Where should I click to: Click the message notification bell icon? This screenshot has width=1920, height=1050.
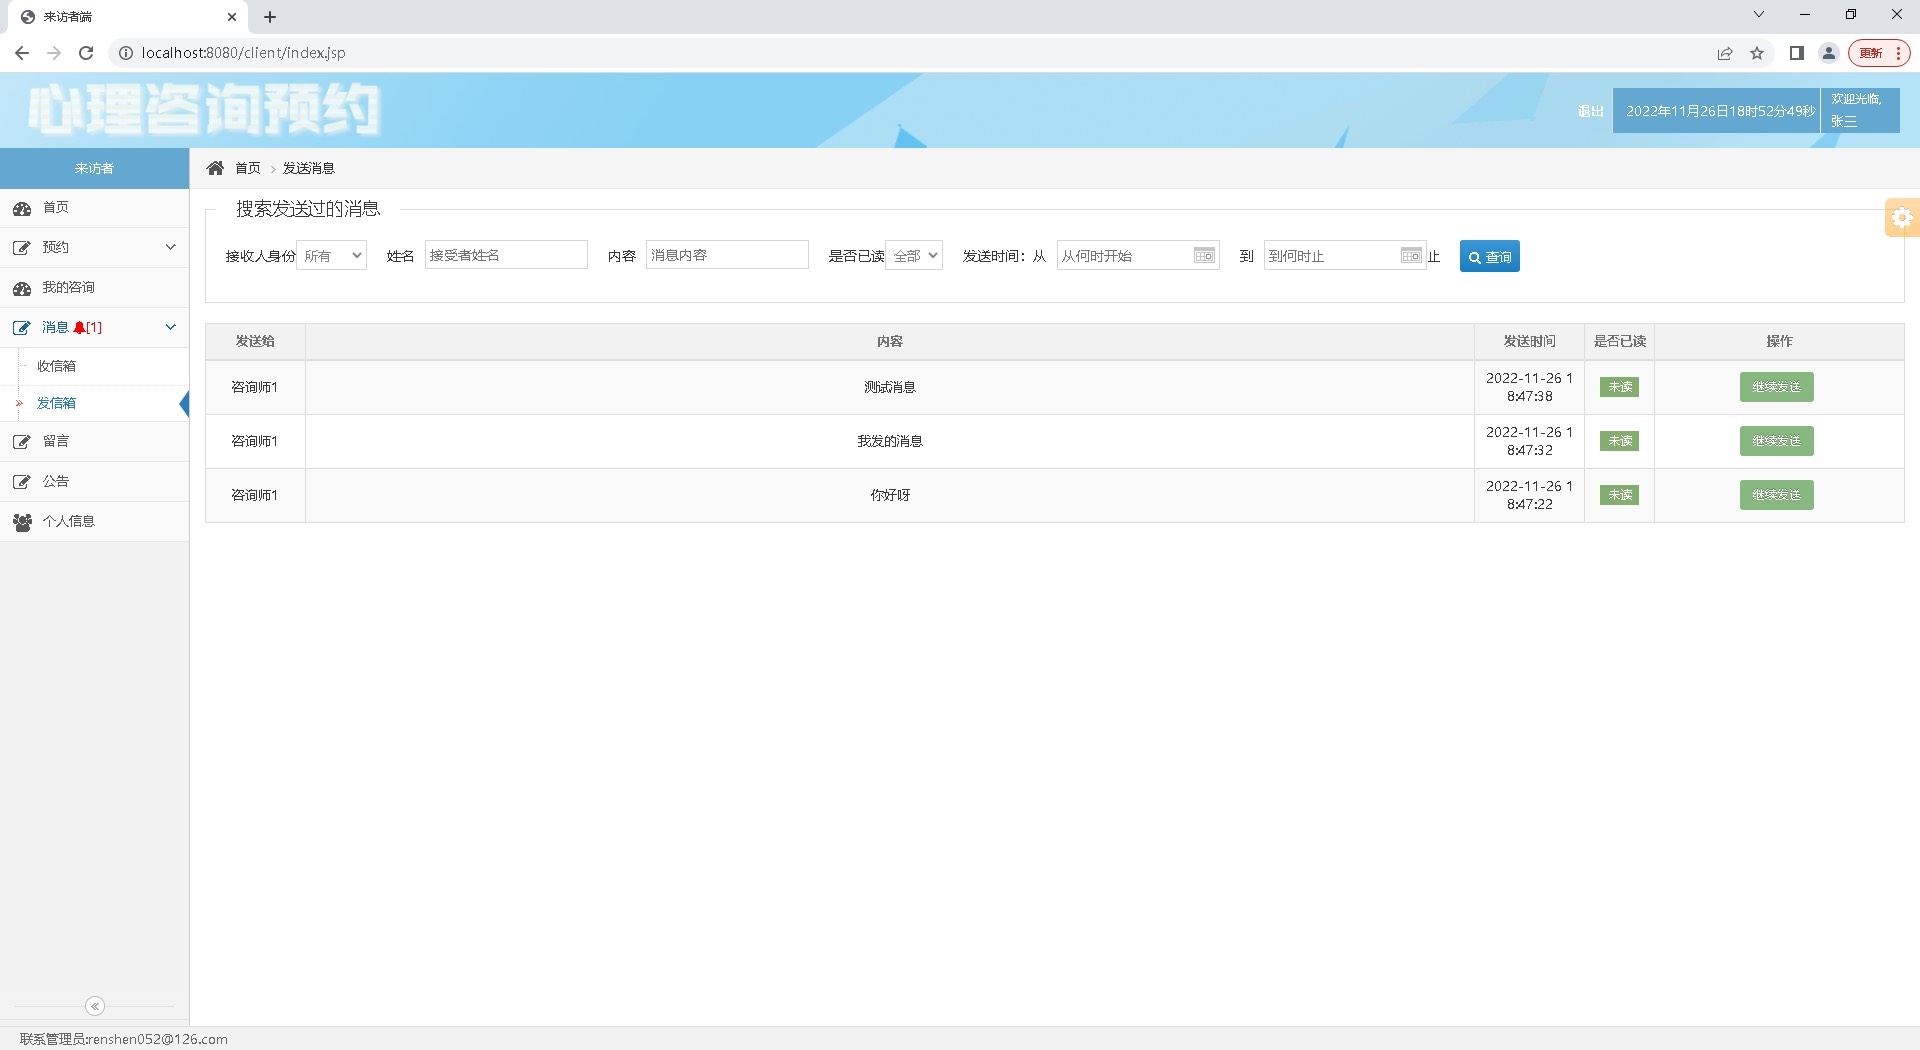79,328
